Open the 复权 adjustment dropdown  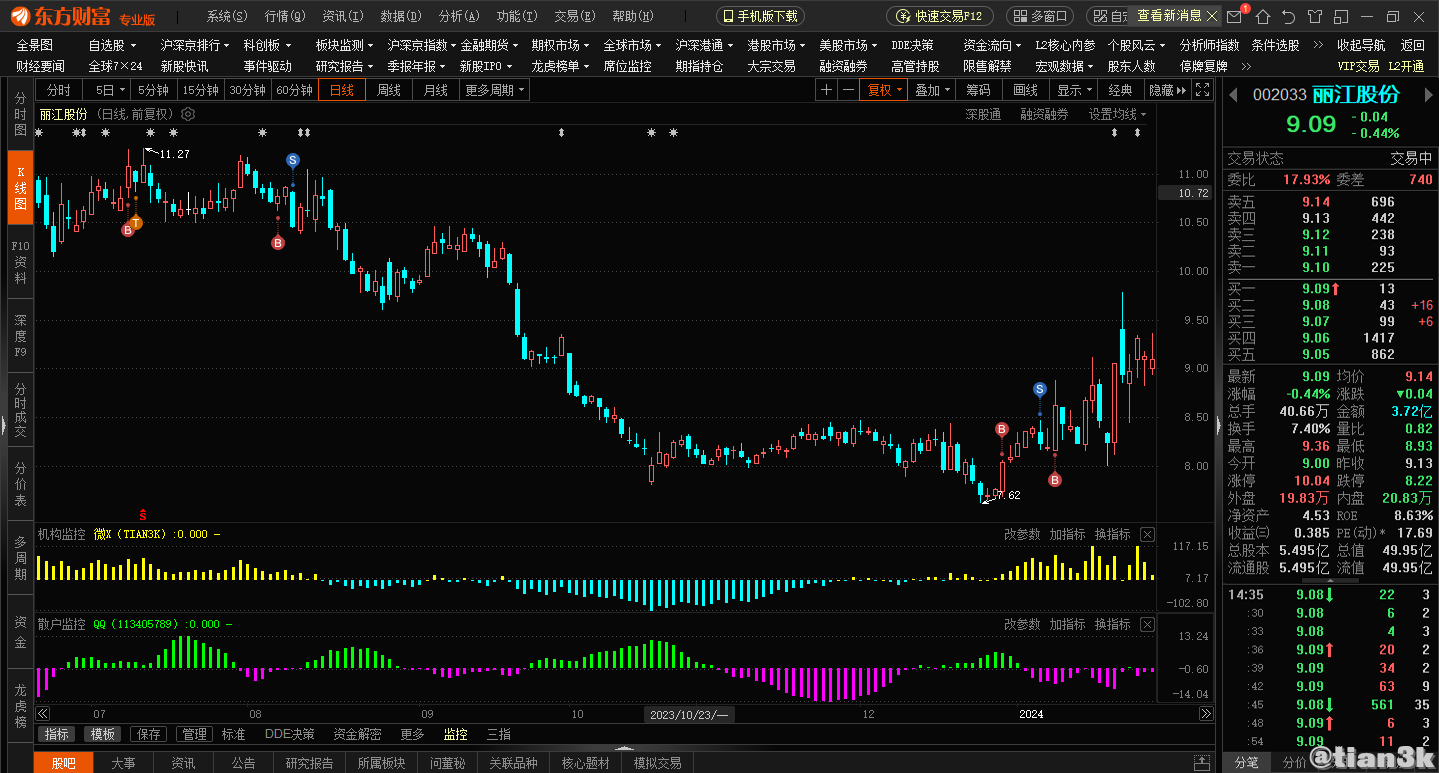[884, 90]
